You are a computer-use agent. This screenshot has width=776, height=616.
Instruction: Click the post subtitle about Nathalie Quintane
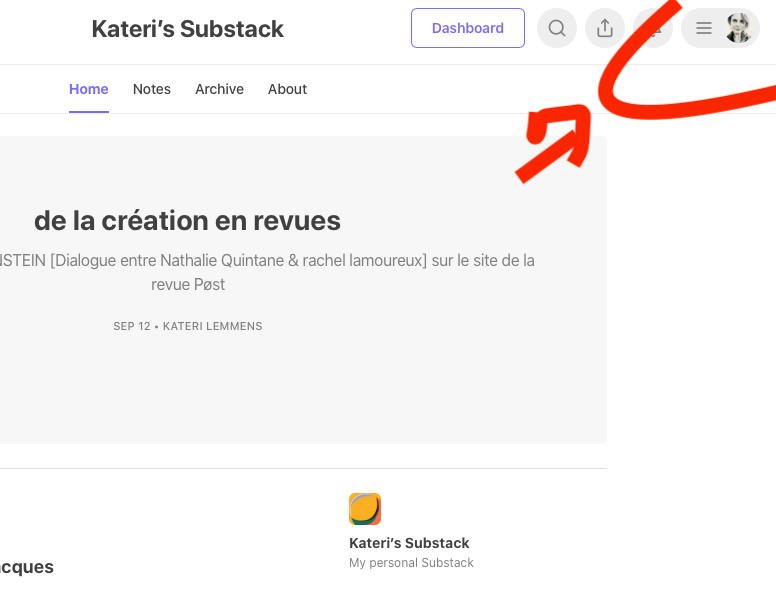[x=267, y=272]
